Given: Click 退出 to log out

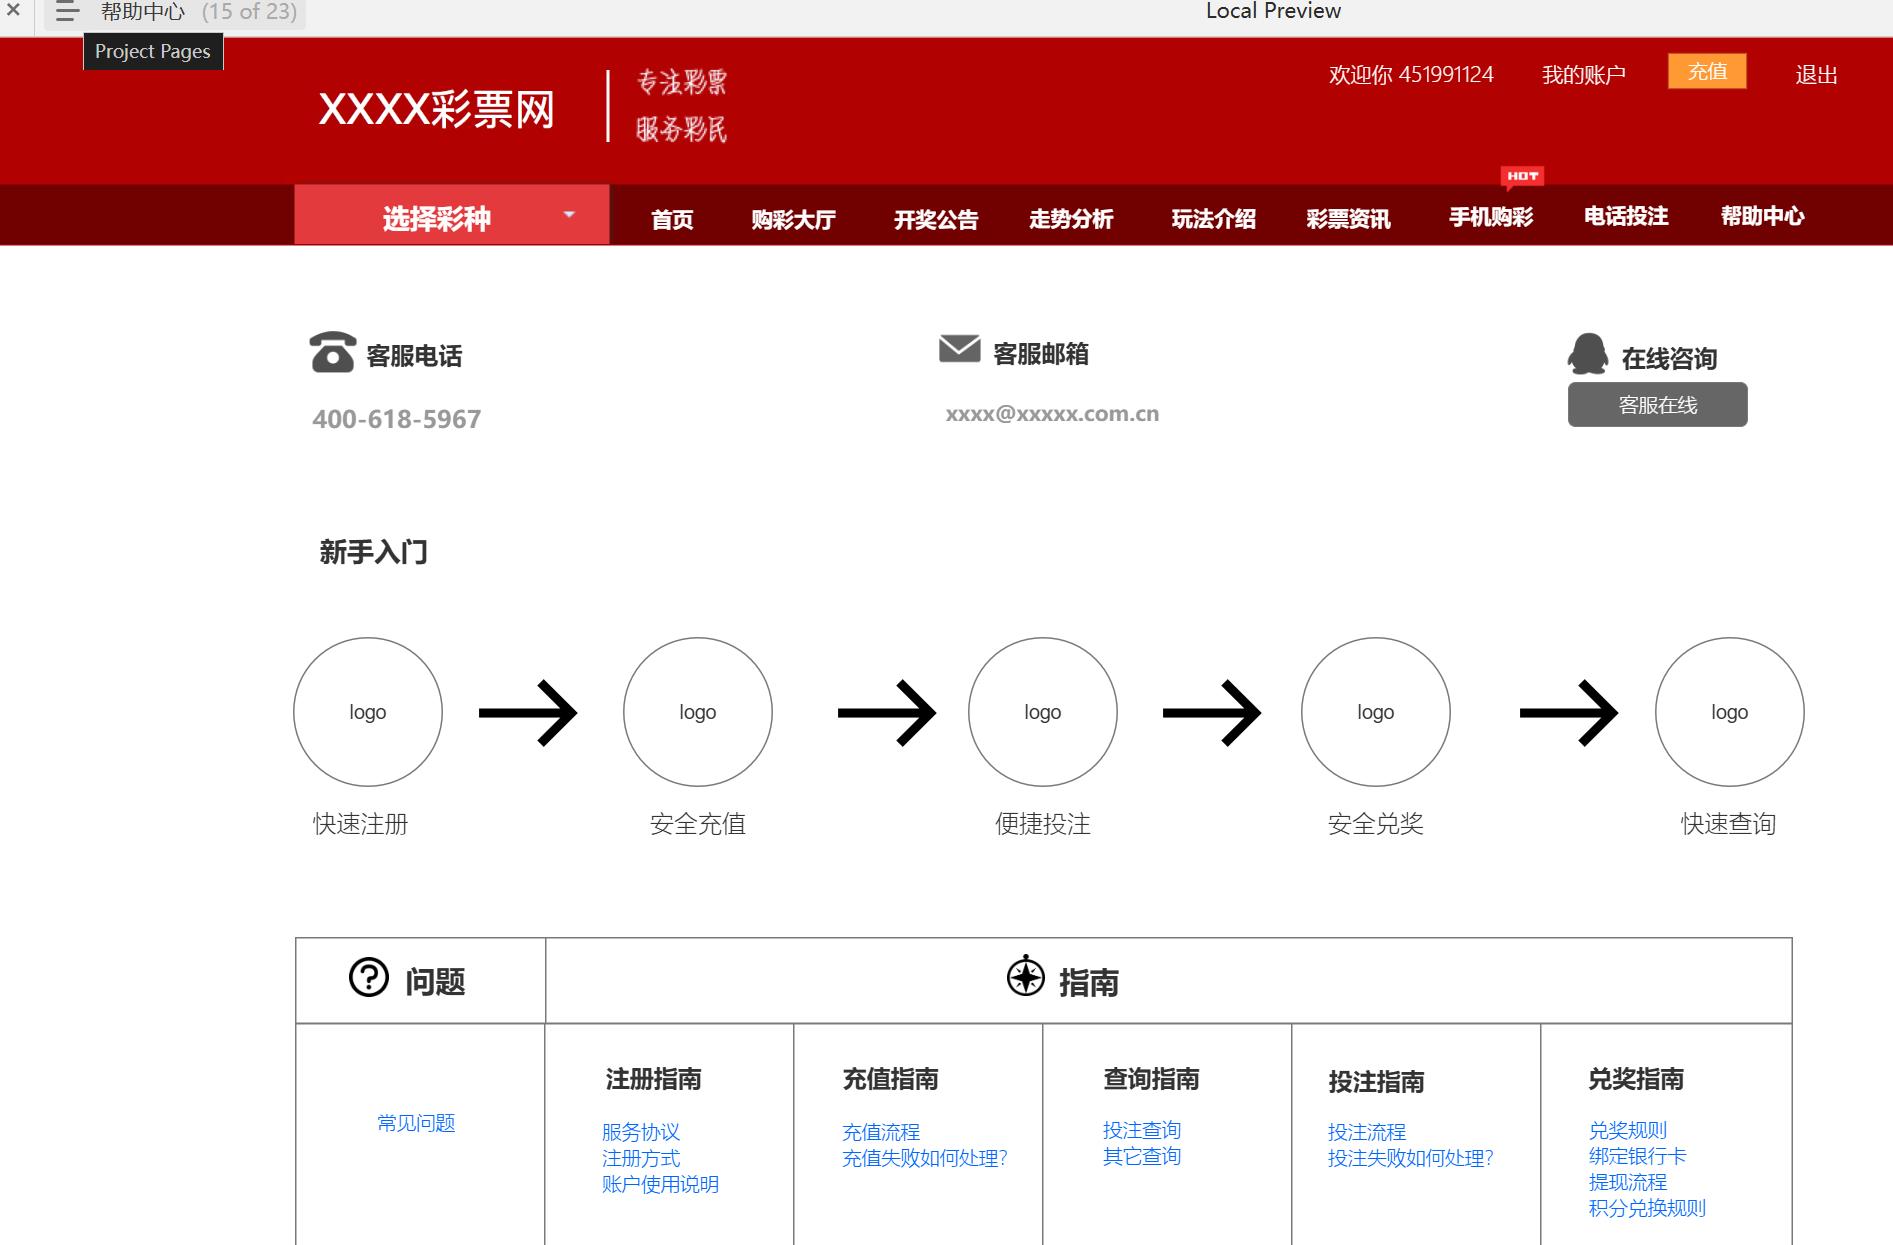Looking at the screenshot, I should pyautogui.click(x=1816, y=75).
